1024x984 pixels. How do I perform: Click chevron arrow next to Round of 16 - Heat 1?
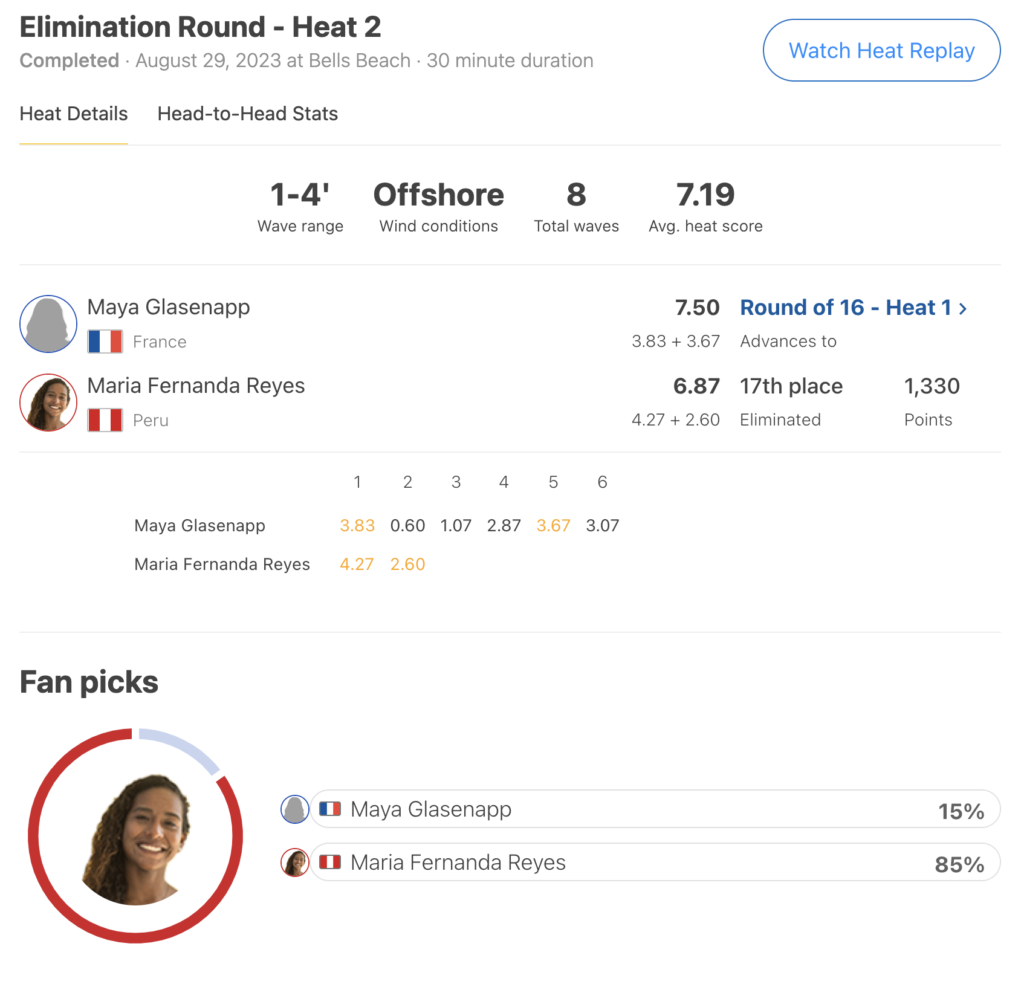point(963,308)
